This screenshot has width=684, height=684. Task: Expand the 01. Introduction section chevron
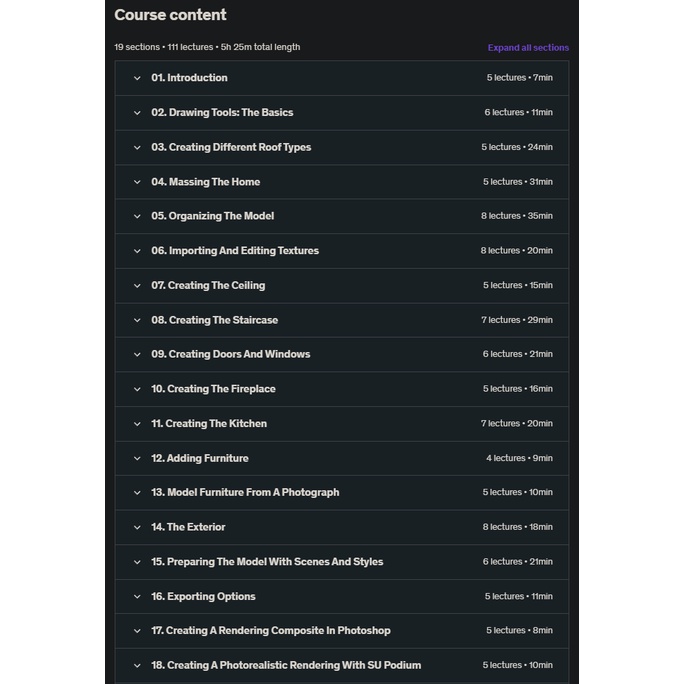137,78
